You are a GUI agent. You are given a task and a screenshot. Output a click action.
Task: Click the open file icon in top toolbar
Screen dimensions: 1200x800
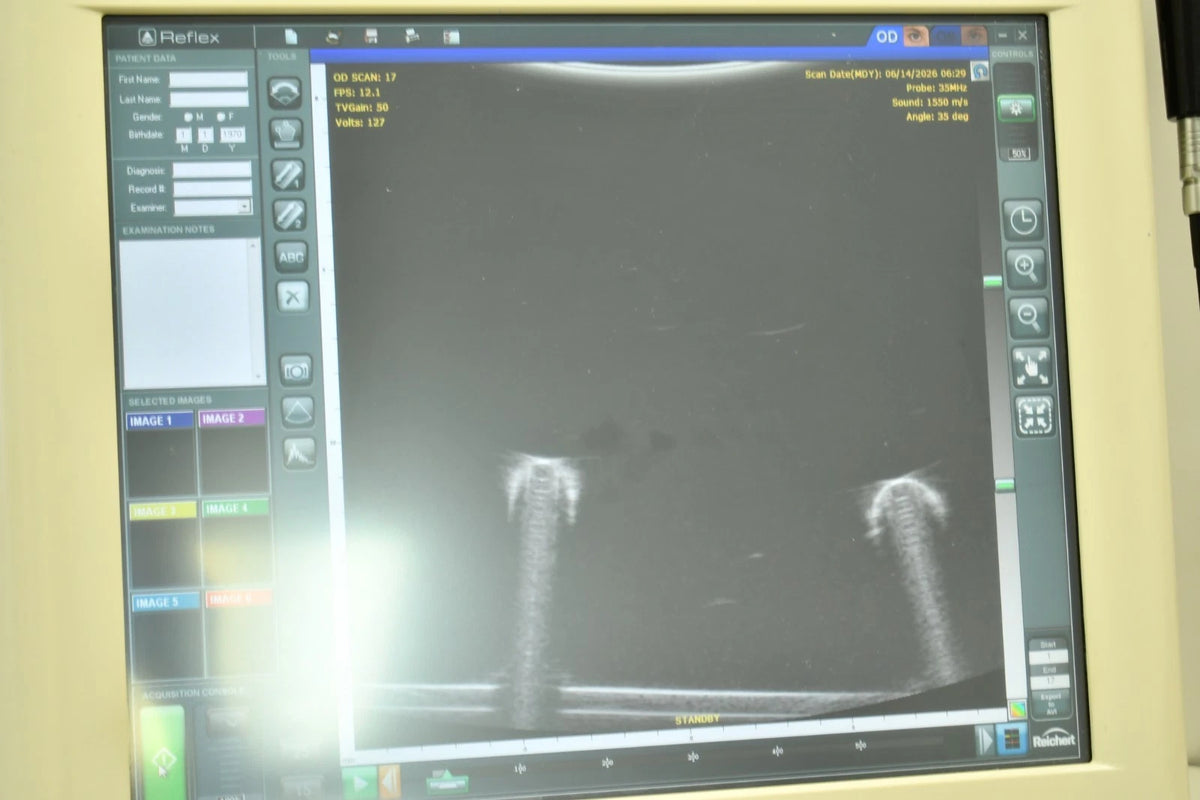[x=333, y=37]
